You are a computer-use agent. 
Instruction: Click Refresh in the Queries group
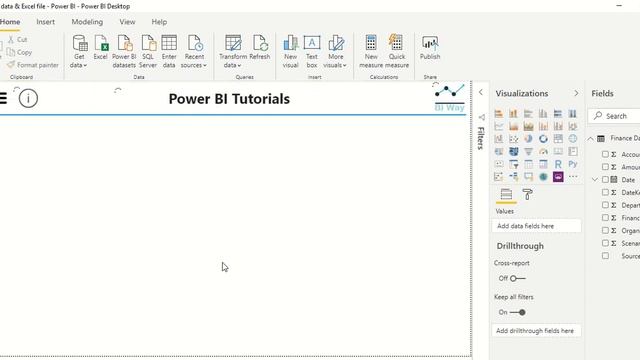click(260, 48)
